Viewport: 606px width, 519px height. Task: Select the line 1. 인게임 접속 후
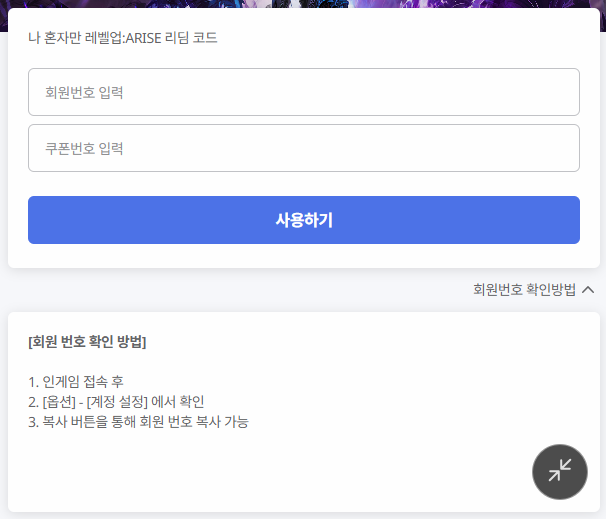coord(76,382)
